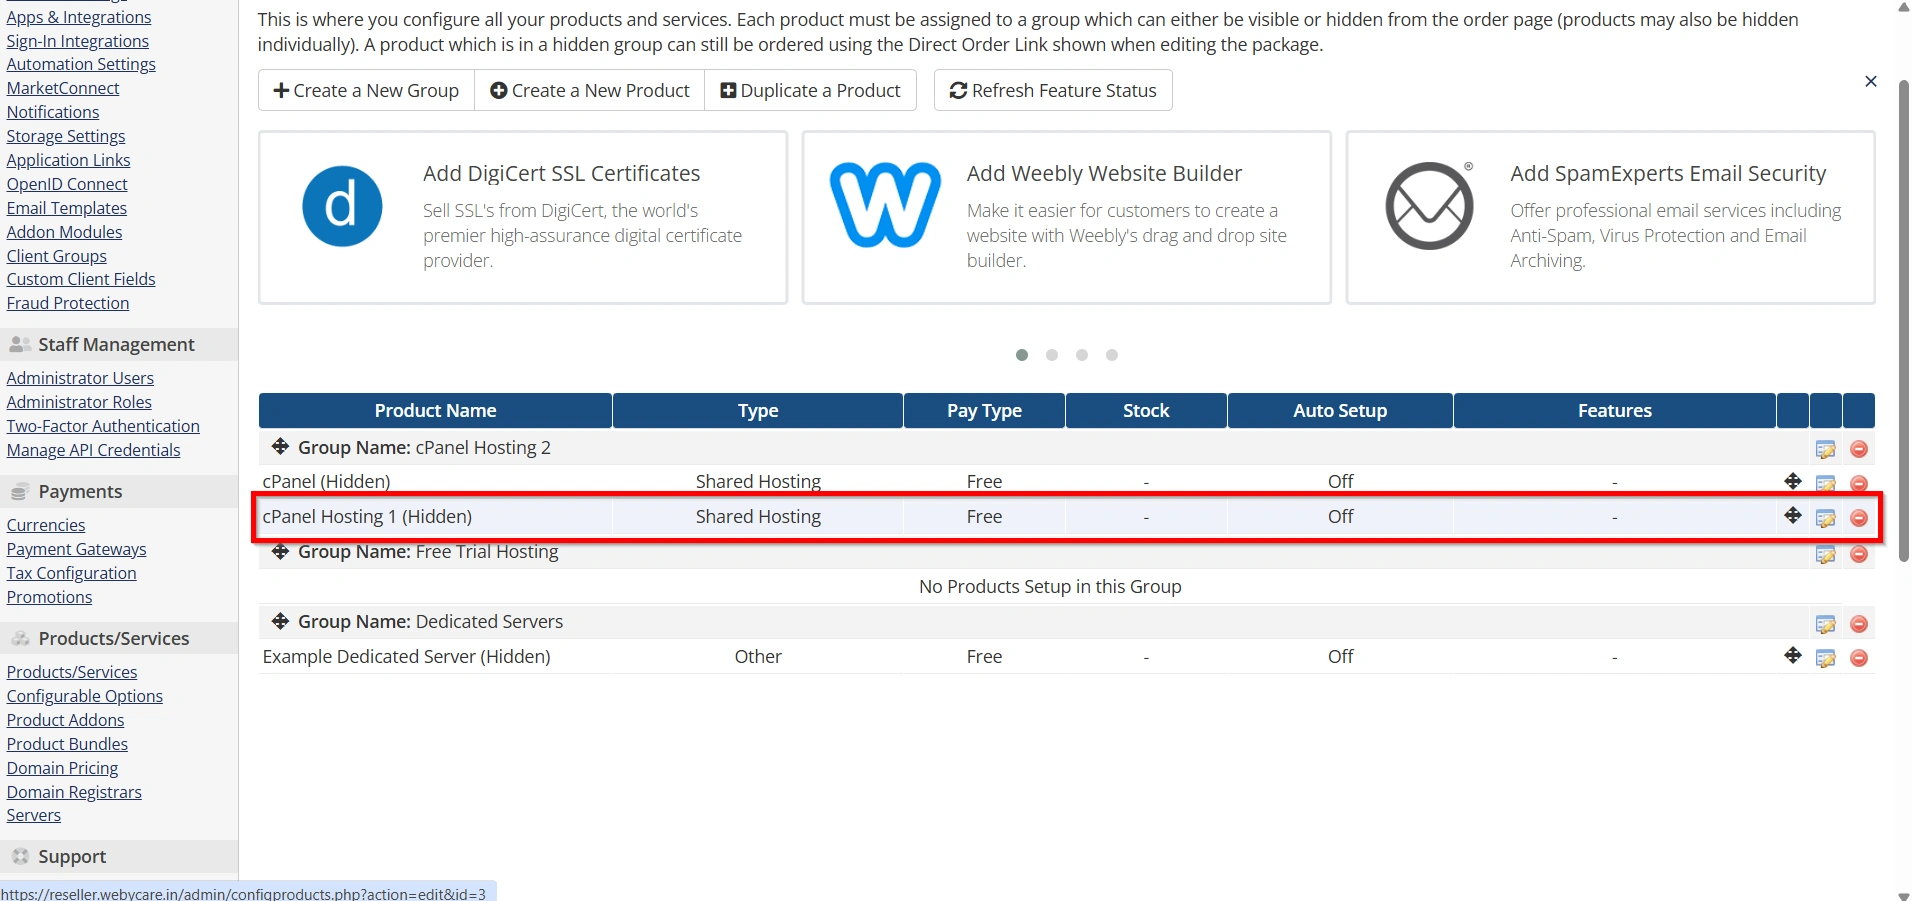
Task: Open Storage Settings link
Action: [x=66, y=136]
